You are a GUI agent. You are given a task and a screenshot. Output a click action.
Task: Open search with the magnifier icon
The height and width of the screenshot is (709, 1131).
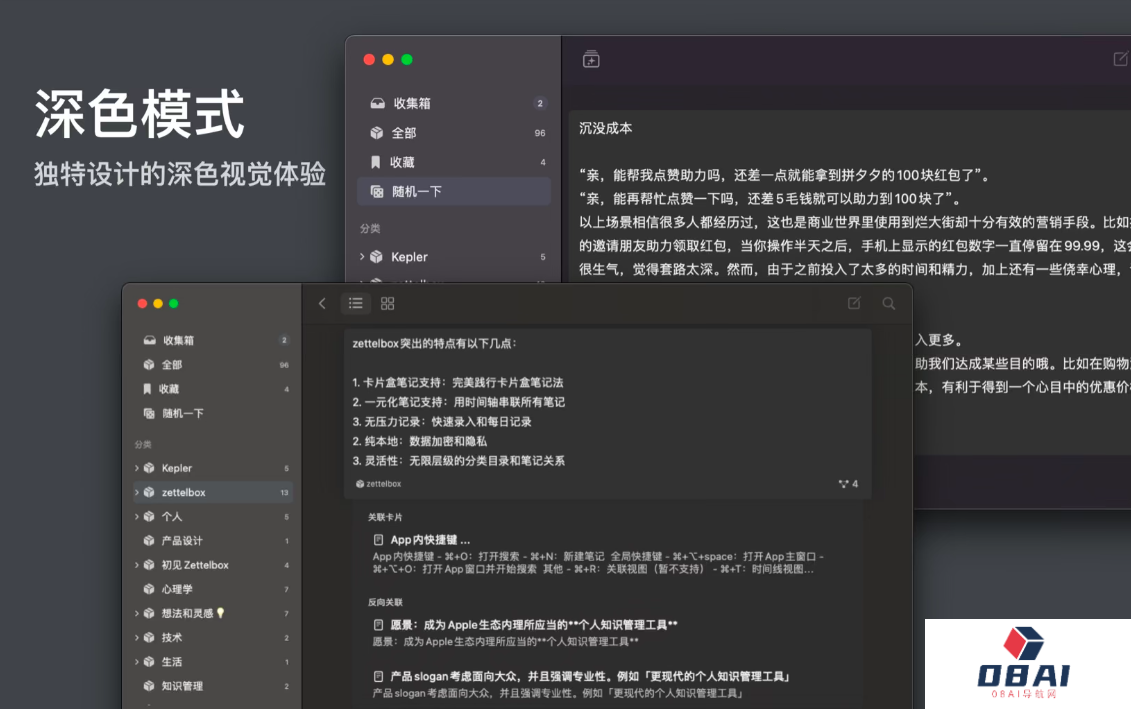pos(888,304)
